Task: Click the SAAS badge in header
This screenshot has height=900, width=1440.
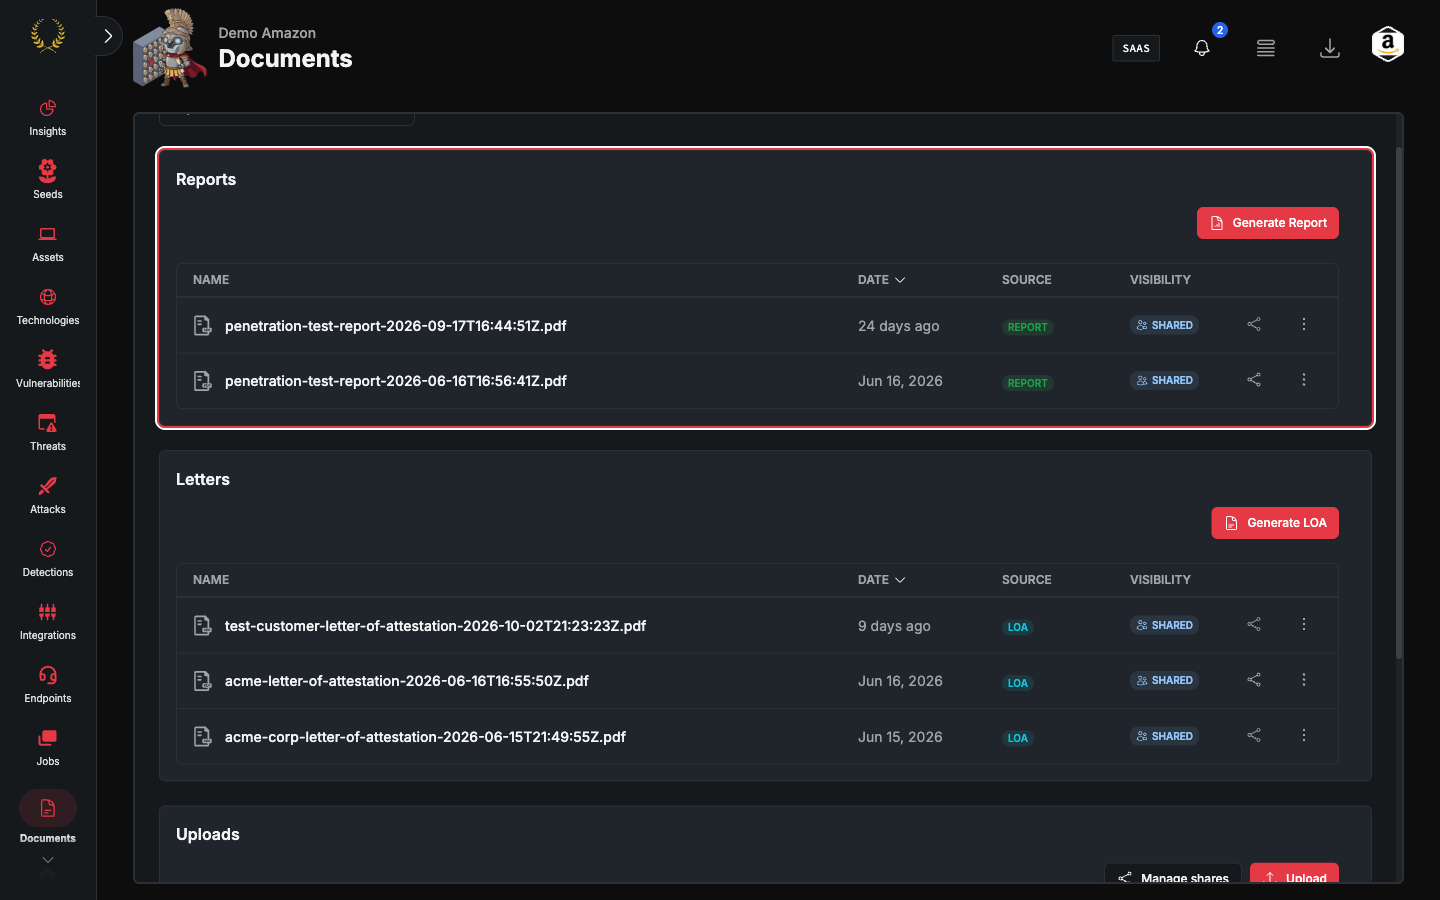Action: pyautogui.click(x=1136, y=48)
